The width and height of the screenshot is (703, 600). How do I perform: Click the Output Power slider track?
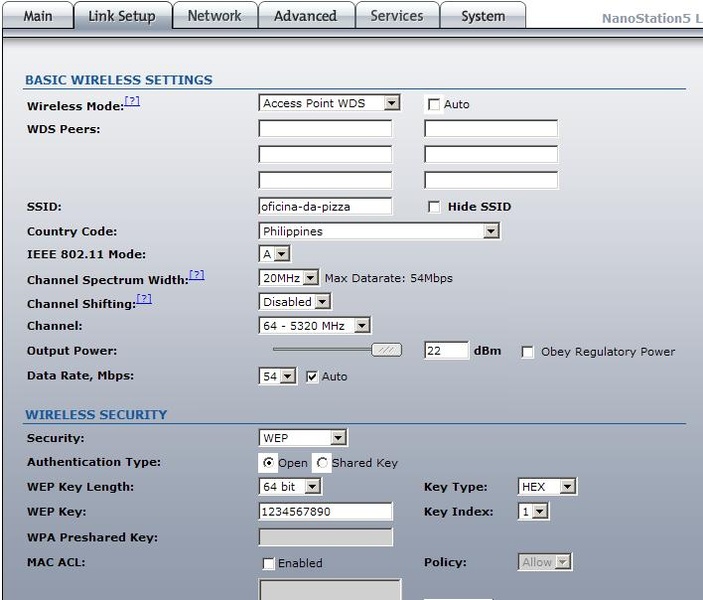point(322,349)
